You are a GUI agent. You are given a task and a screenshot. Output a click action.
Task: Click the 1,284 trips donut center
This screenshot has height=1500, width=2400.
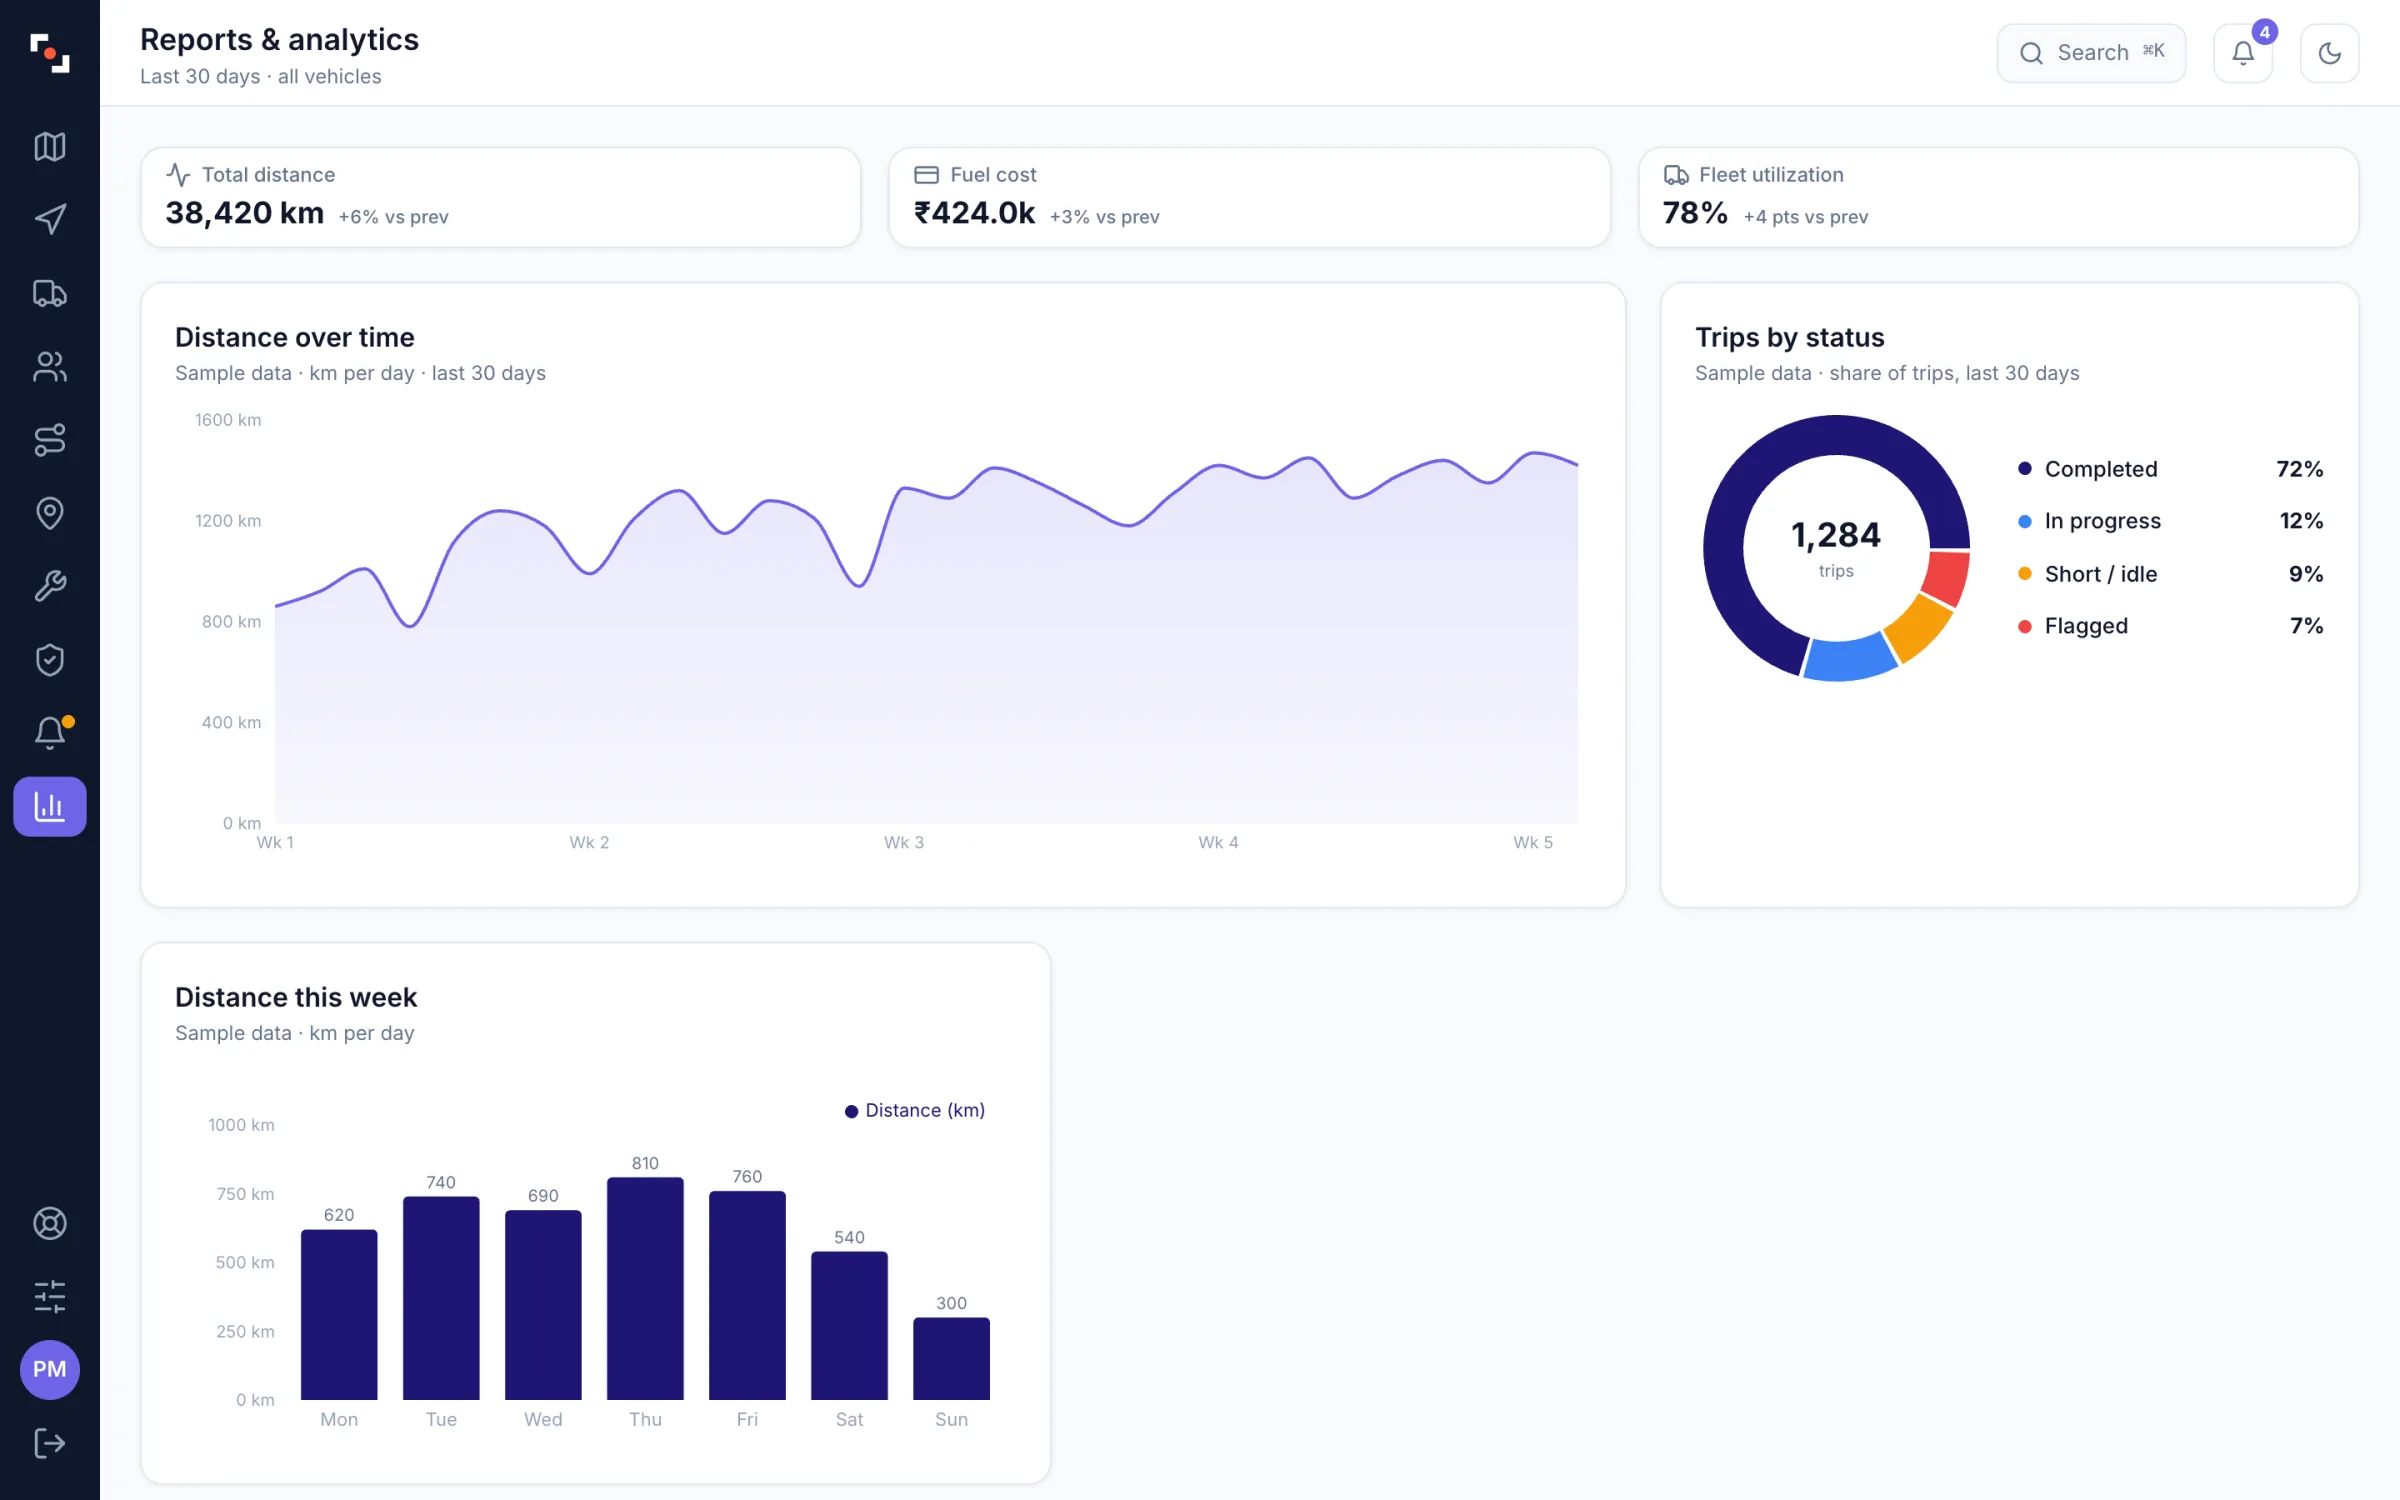(x=1836, y=547)
